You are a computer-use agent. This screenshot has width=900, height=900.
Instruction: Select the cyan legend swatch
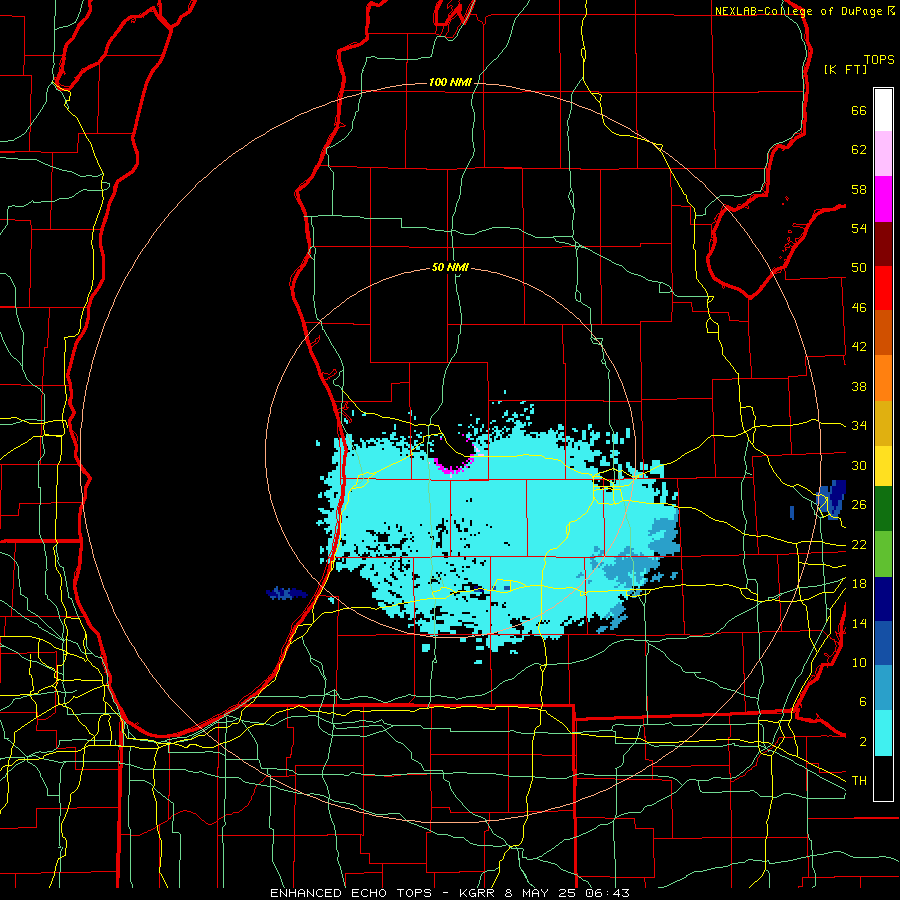coord(883,733)
